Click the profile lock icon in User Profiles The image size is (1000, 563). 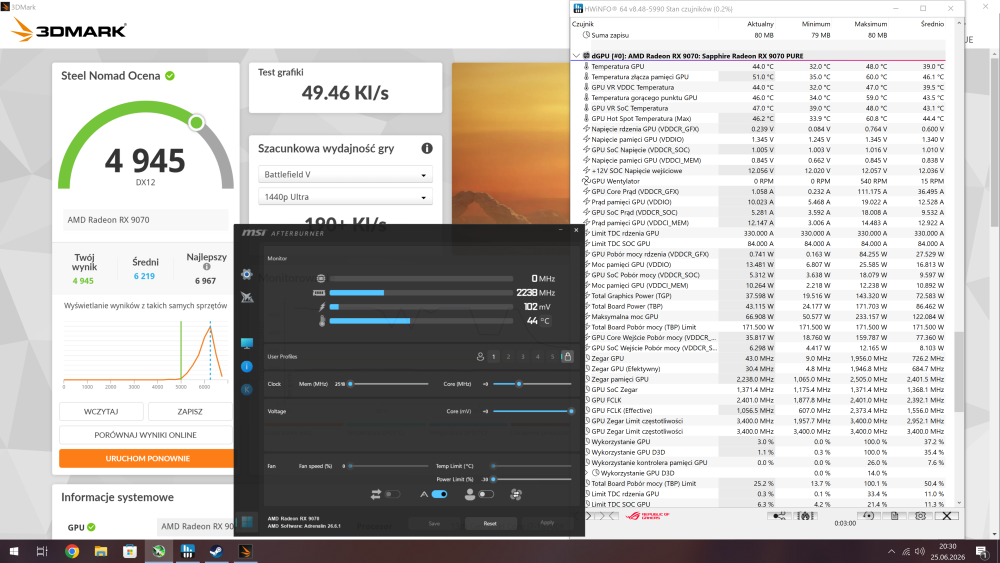coord(567,356)
